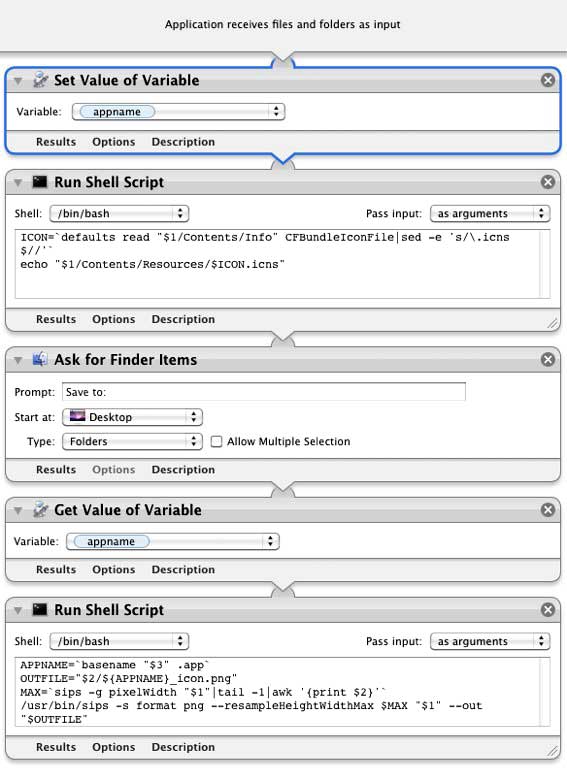Screen dimensions: 567x780
Task: Show Results of Ask for Finder Items
Action: pos(56,469)
